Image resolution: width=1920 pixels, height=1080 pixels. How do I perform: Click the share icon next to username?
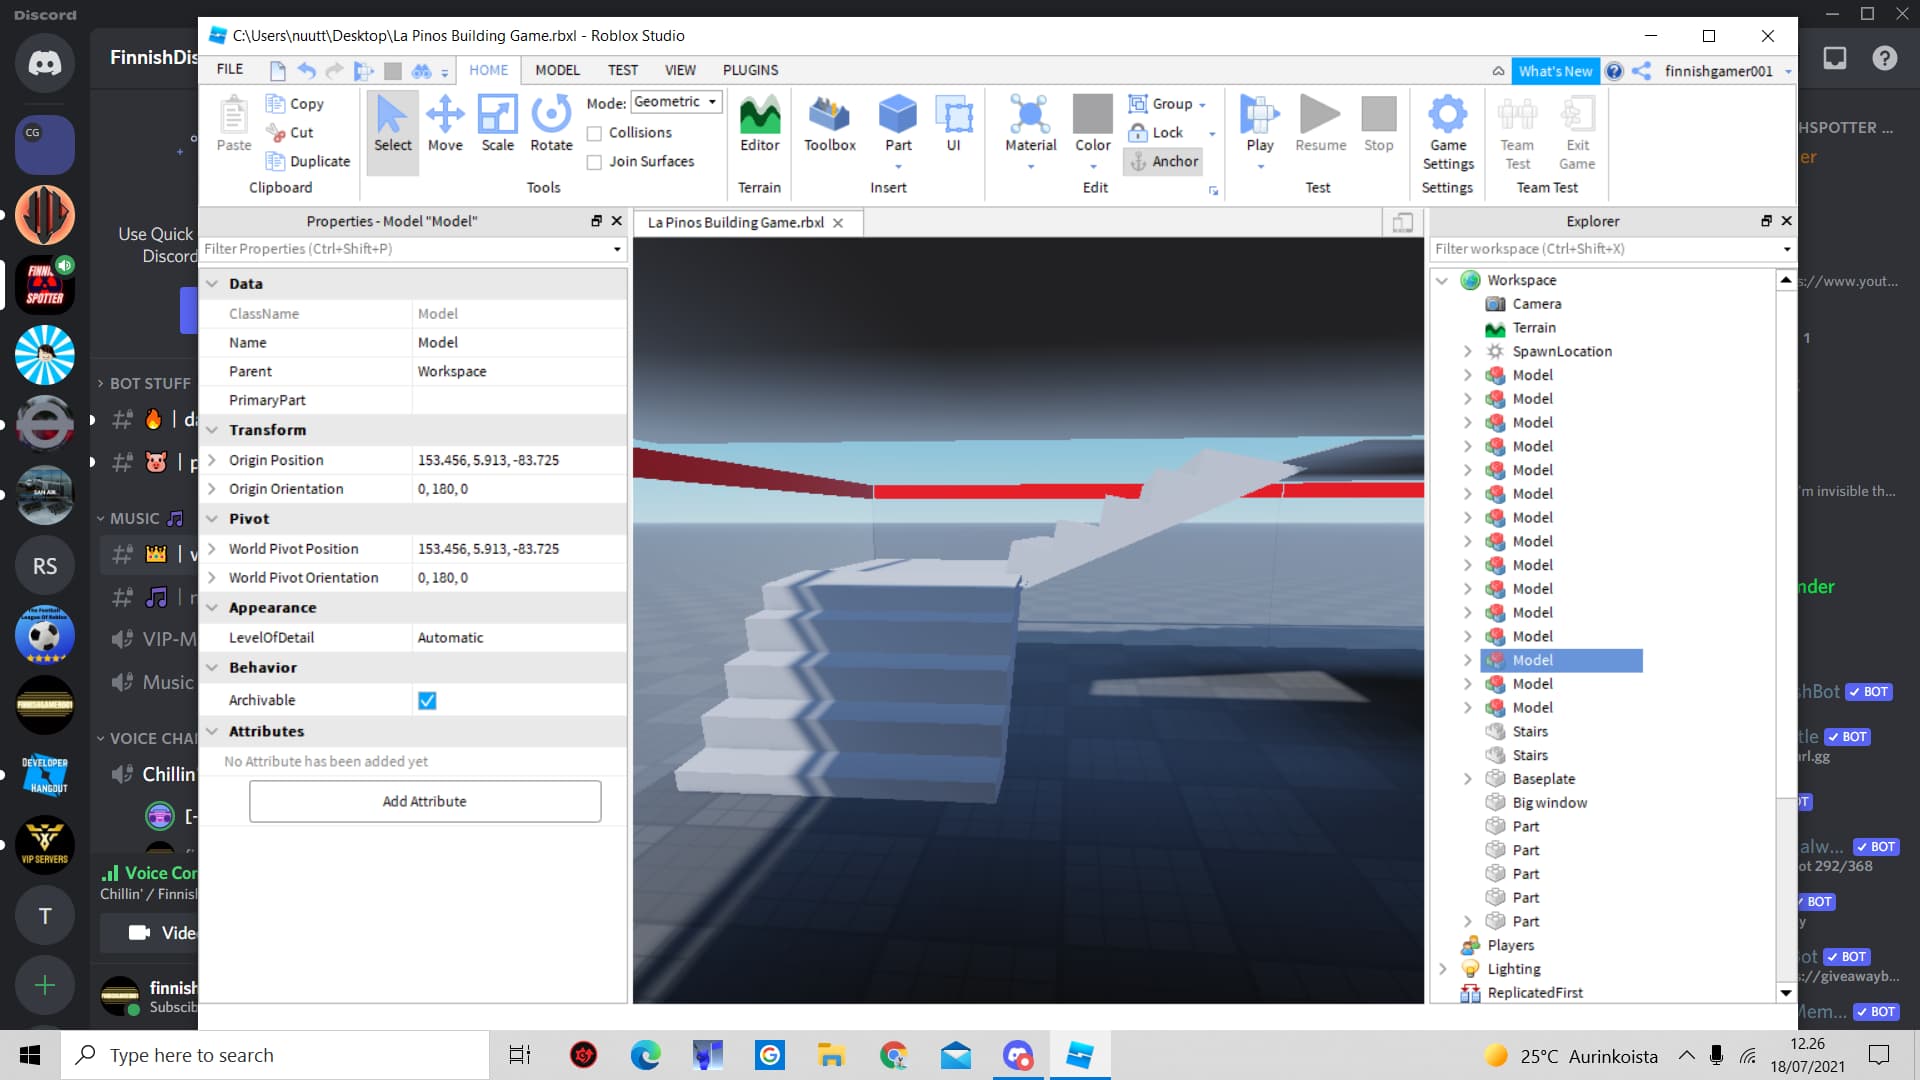[1641, 71]
